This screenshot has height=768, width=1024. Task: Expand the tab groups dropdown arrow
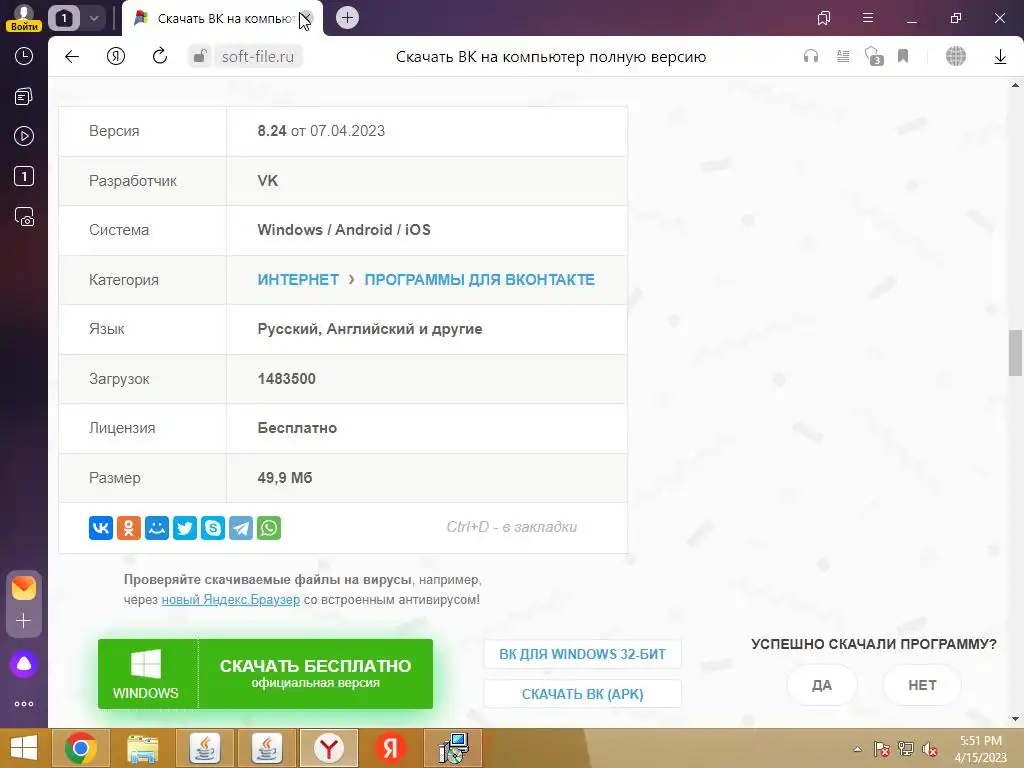94,18
